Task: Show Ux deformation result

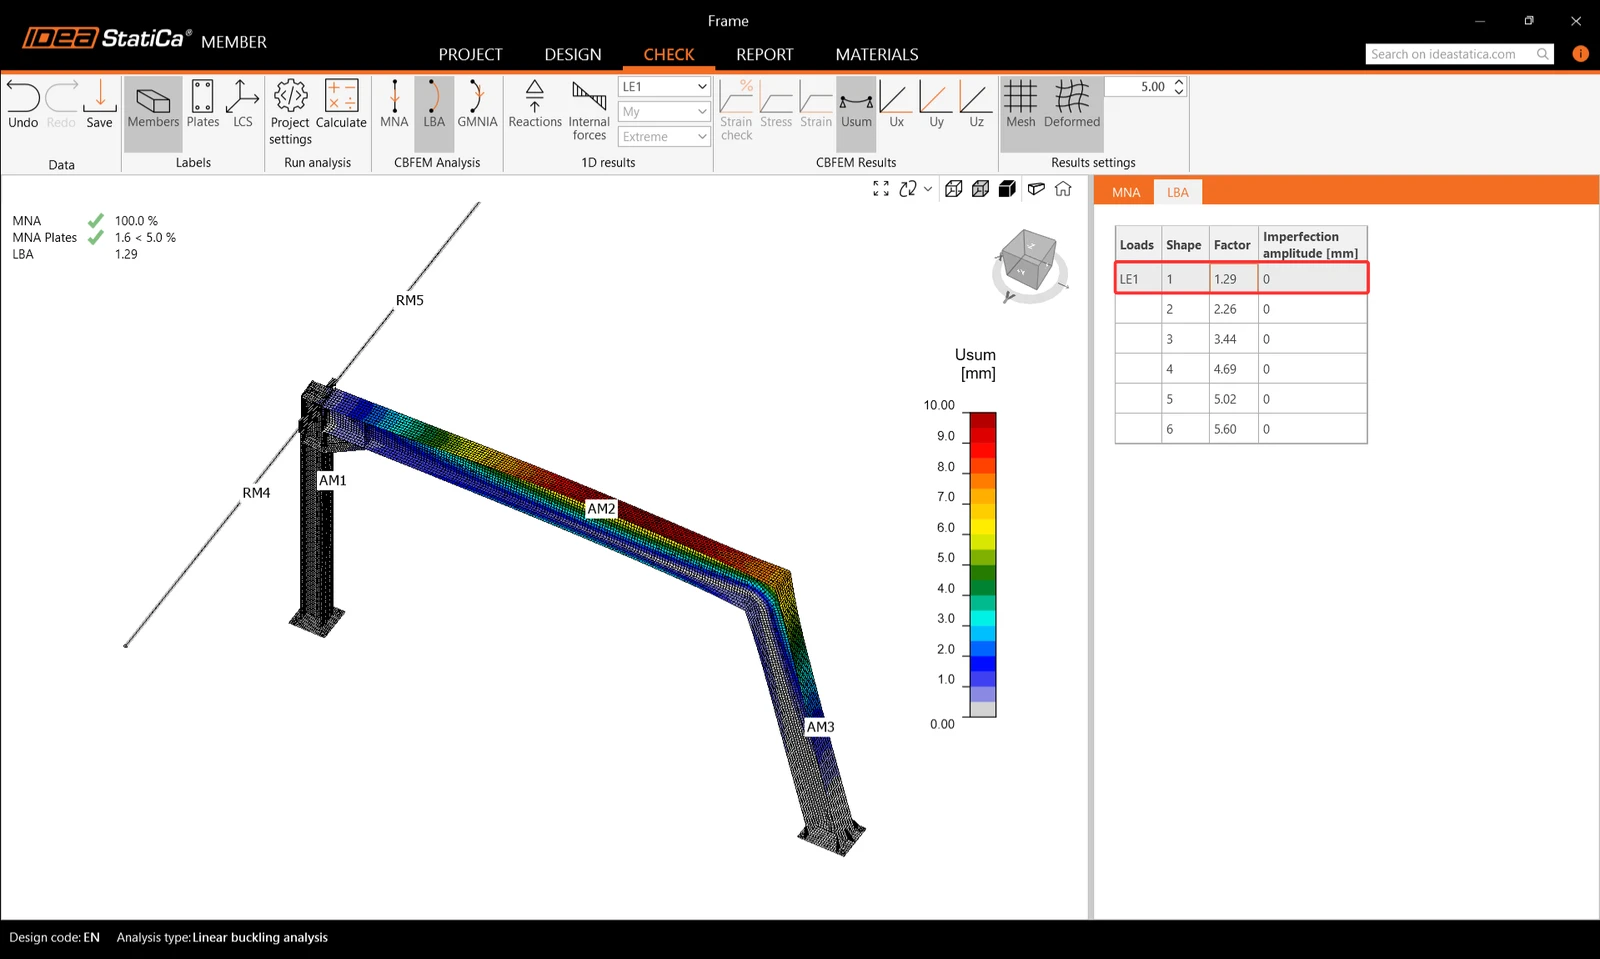Action: 896,104
